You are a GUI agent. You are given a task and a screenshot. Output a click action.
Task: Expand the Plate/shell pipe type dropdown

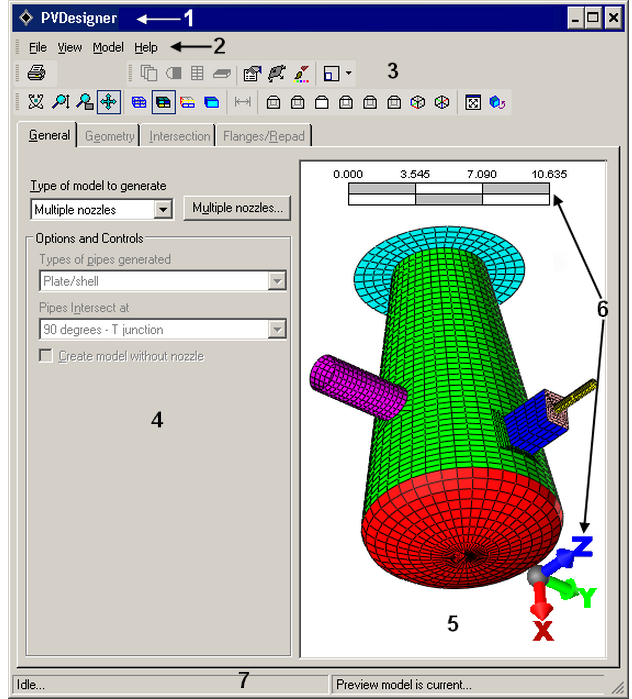(x=277, y=281)
